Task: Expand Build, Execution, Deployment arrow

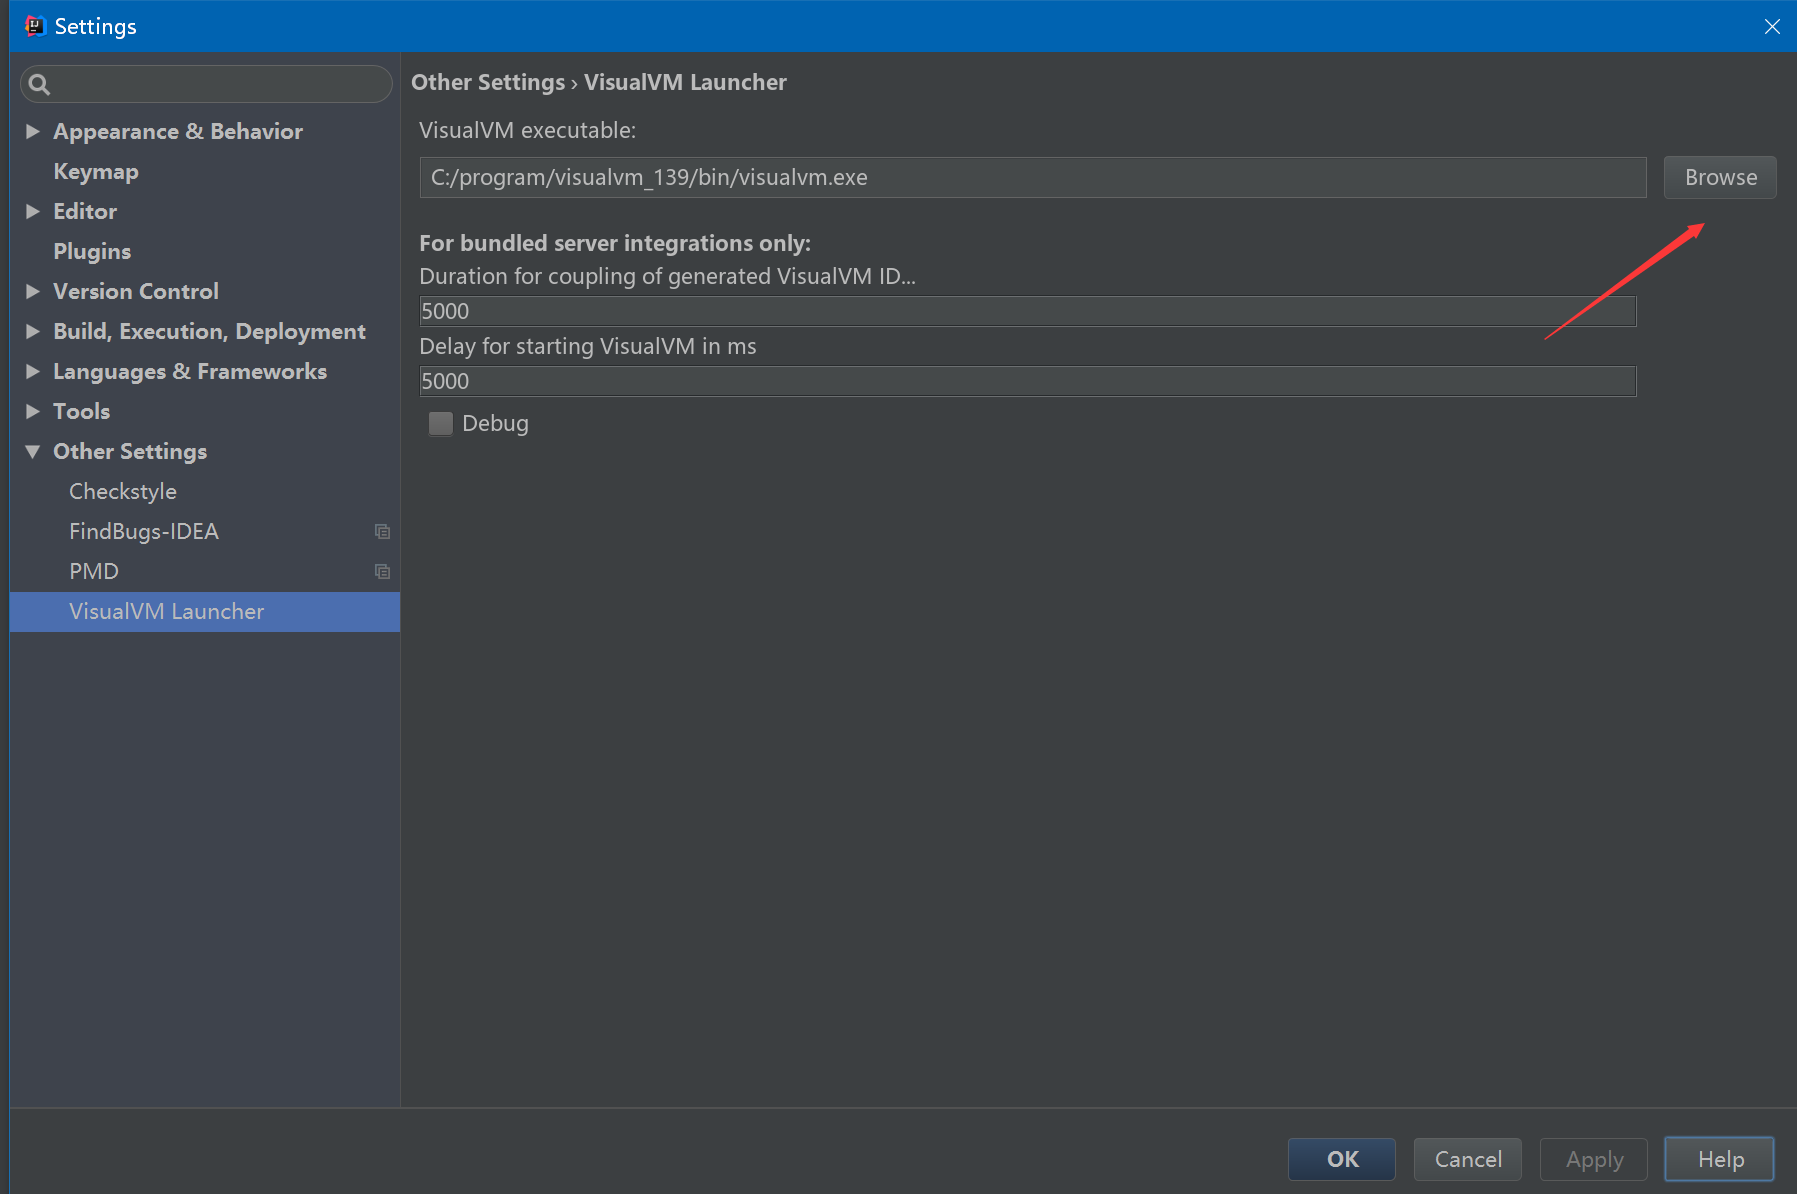Action: click(33, 331)
